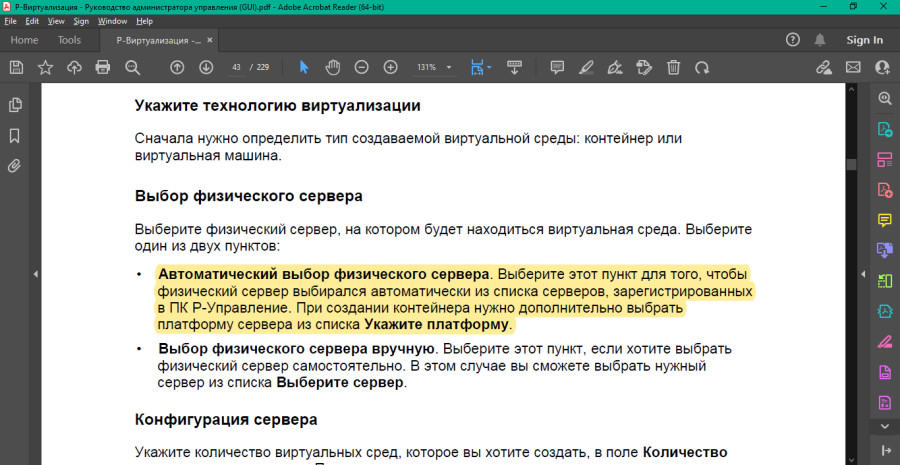Star this document as favorite
The height and width of the screenshot is (465, 900).
pos(45,67)
